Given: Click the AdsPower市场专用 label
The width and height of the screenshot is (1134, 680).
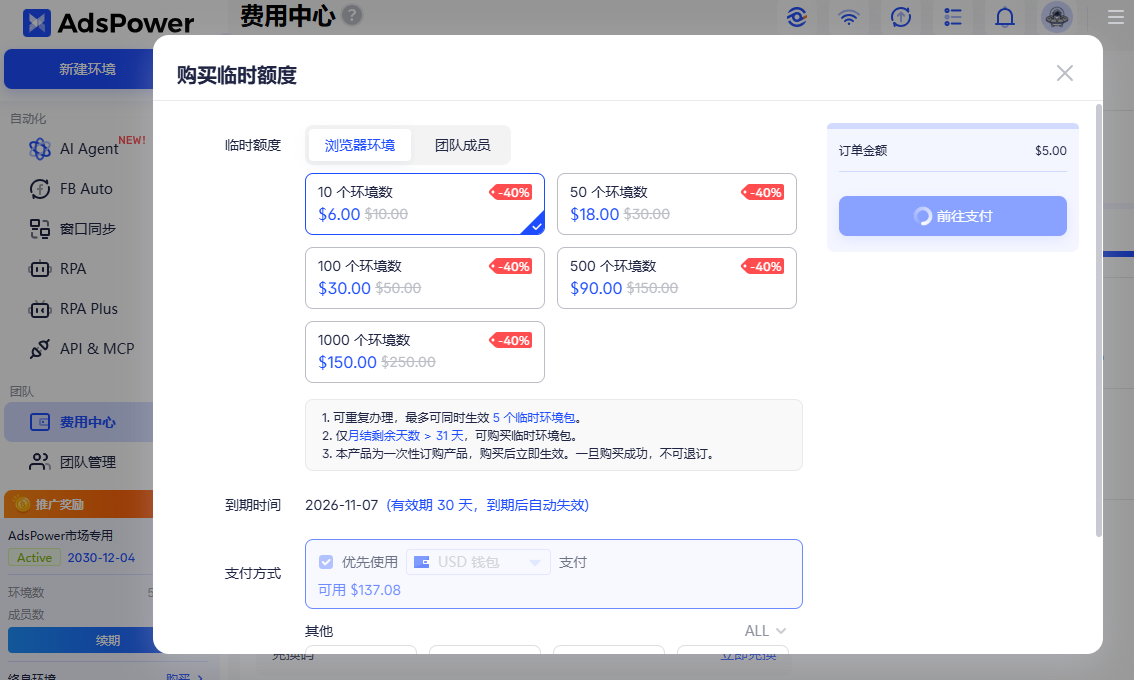Looking at the screenshot, I should point(61,535).
